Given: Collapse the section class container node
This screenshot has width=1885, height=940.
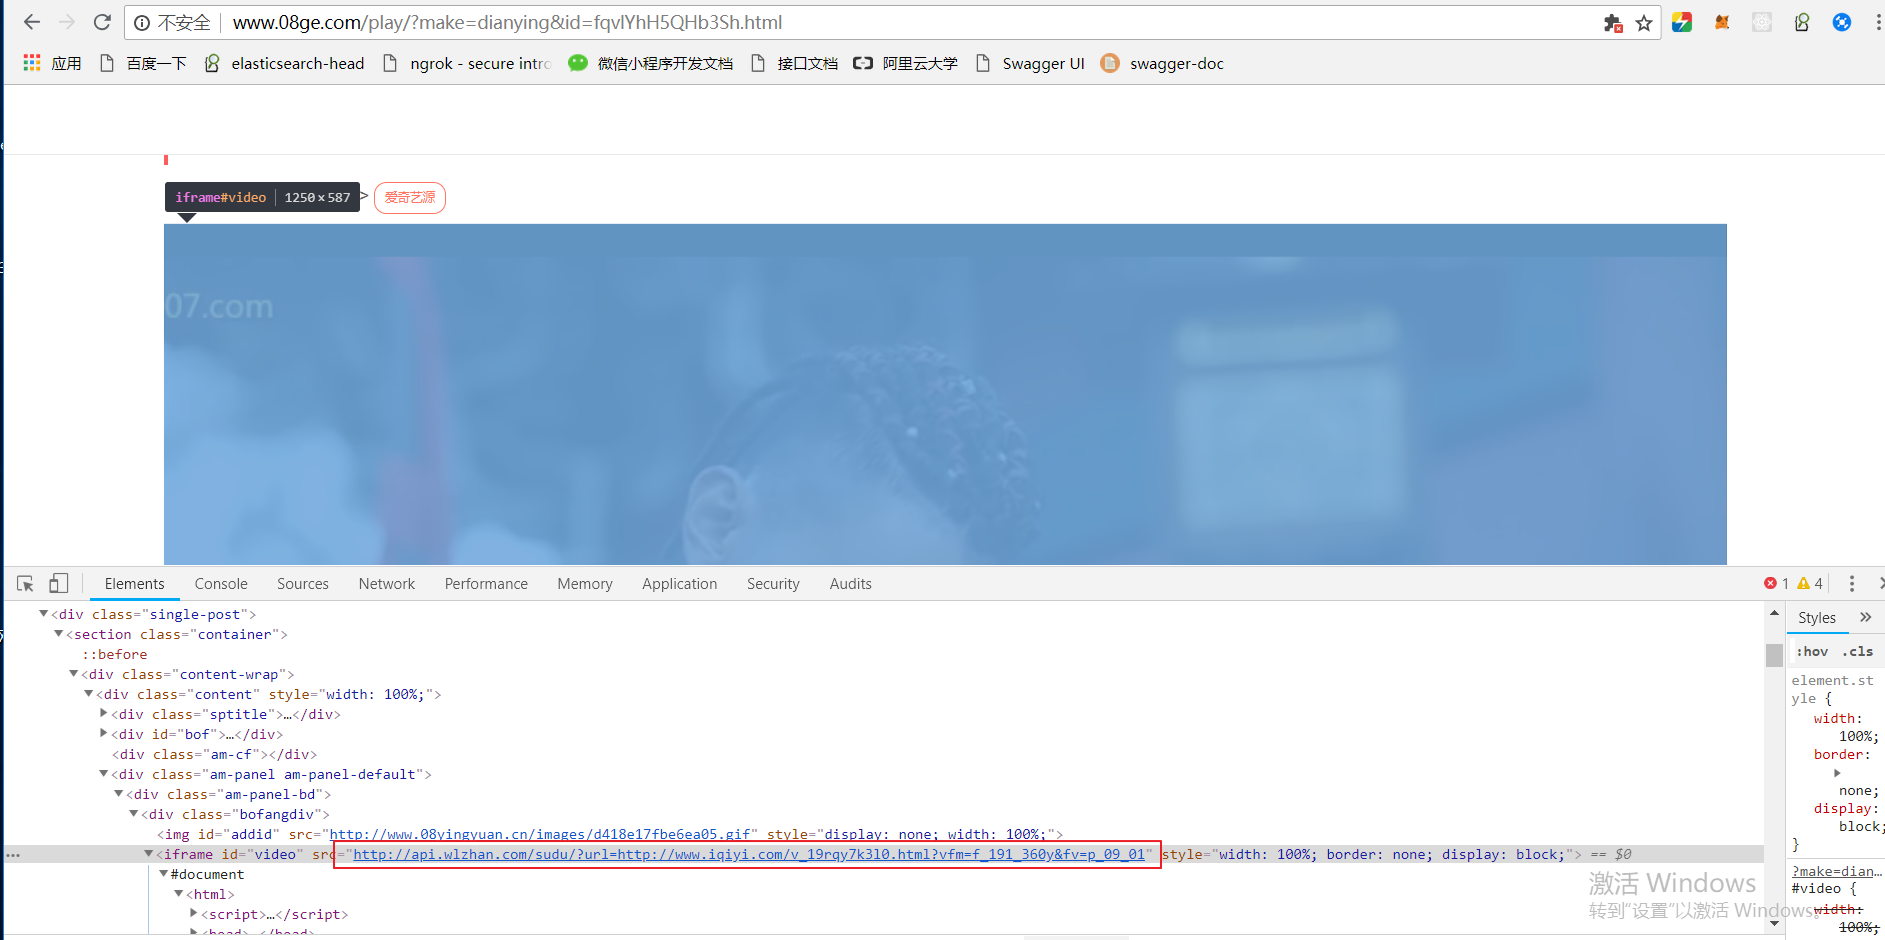Looking at the screenshot, I should coord(59,634).
